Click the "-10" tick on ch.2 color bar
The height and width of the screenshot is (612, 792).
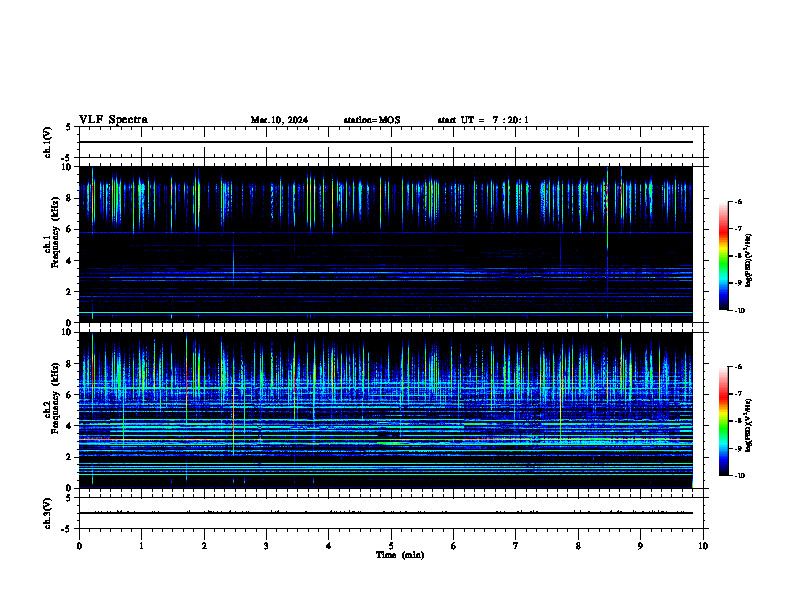pyautogui.click(x=739, y=476)
